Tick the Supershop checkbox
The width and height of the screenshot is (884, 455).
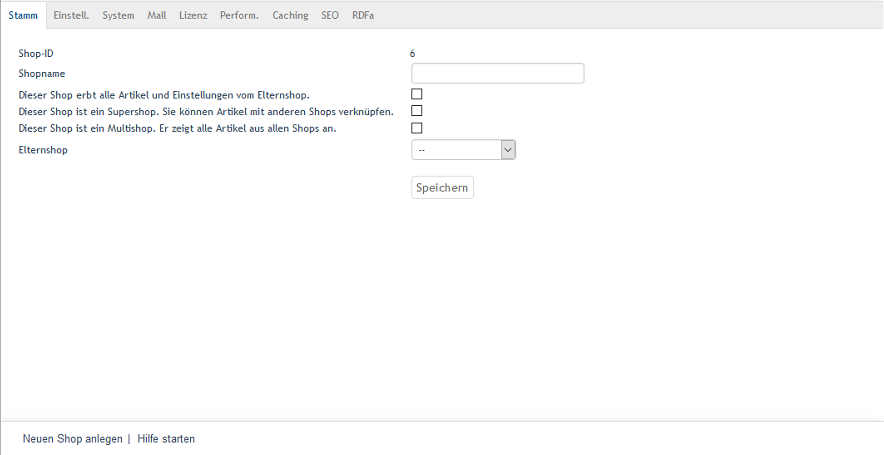(x=417, y=111)
